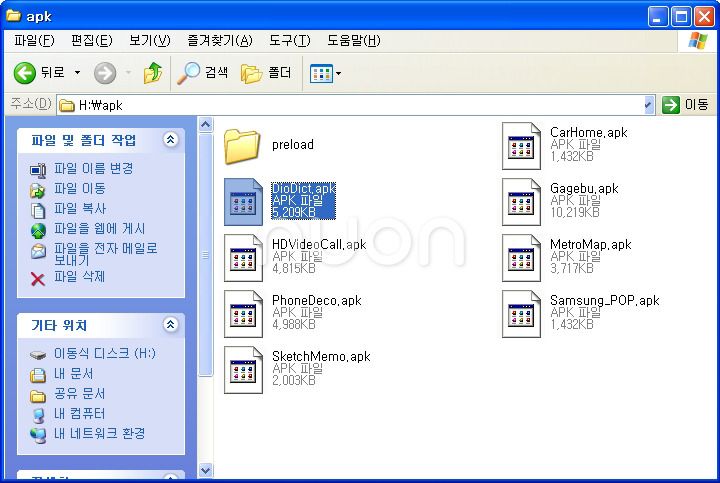
Task: Click the 파일 삭제 delete link
Action: (x=79, y=276)
